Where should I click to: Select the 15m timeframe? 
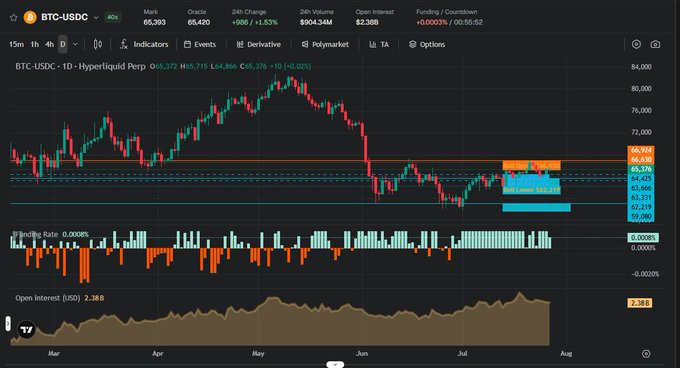[16, 44]
